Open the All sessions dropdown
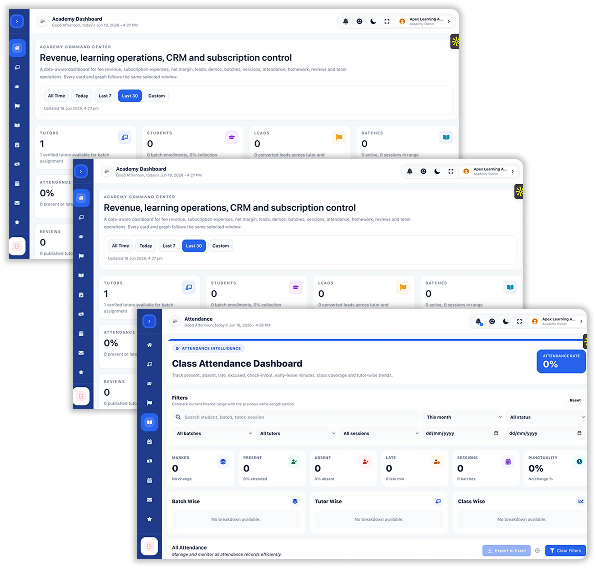 (380, 433)
